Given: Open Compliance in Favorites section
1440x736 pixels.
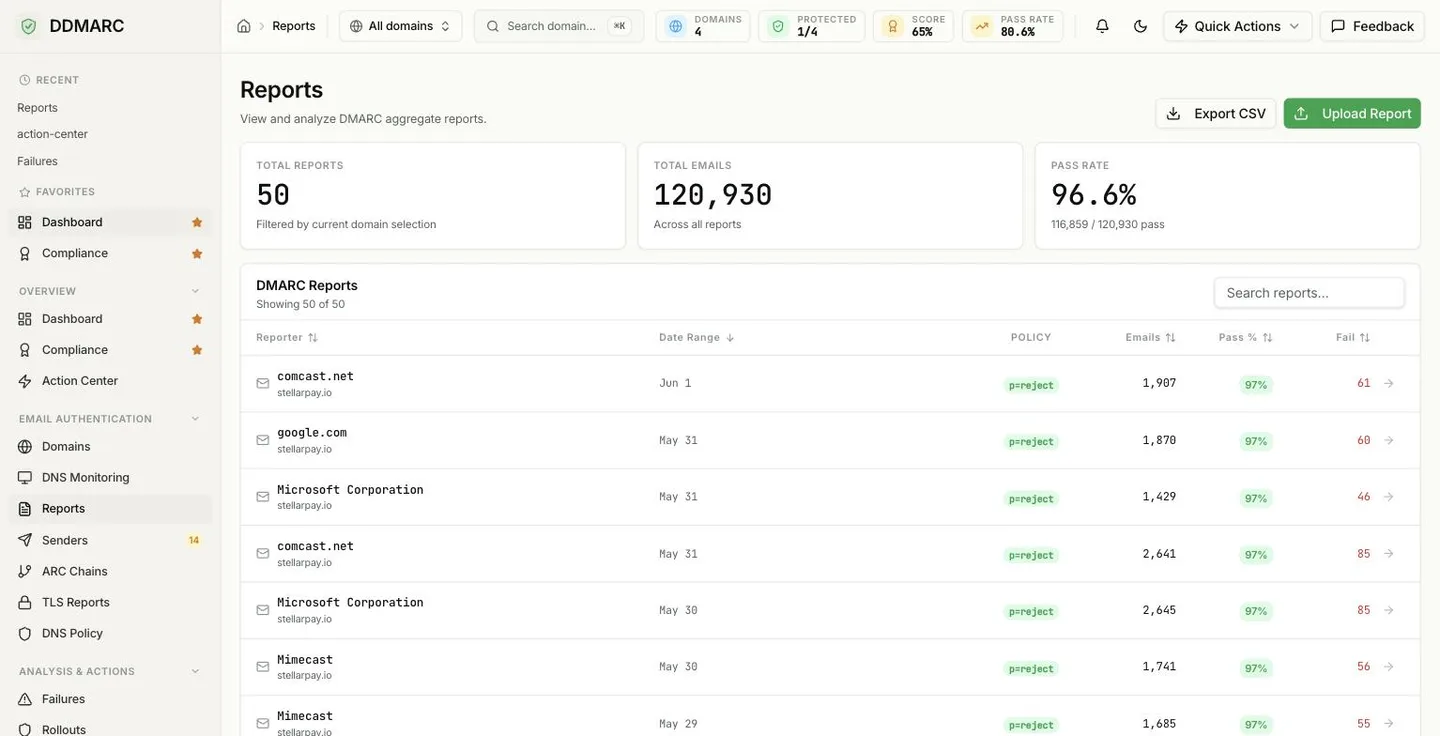Looking at the screenshot, I should pos(110,253).
